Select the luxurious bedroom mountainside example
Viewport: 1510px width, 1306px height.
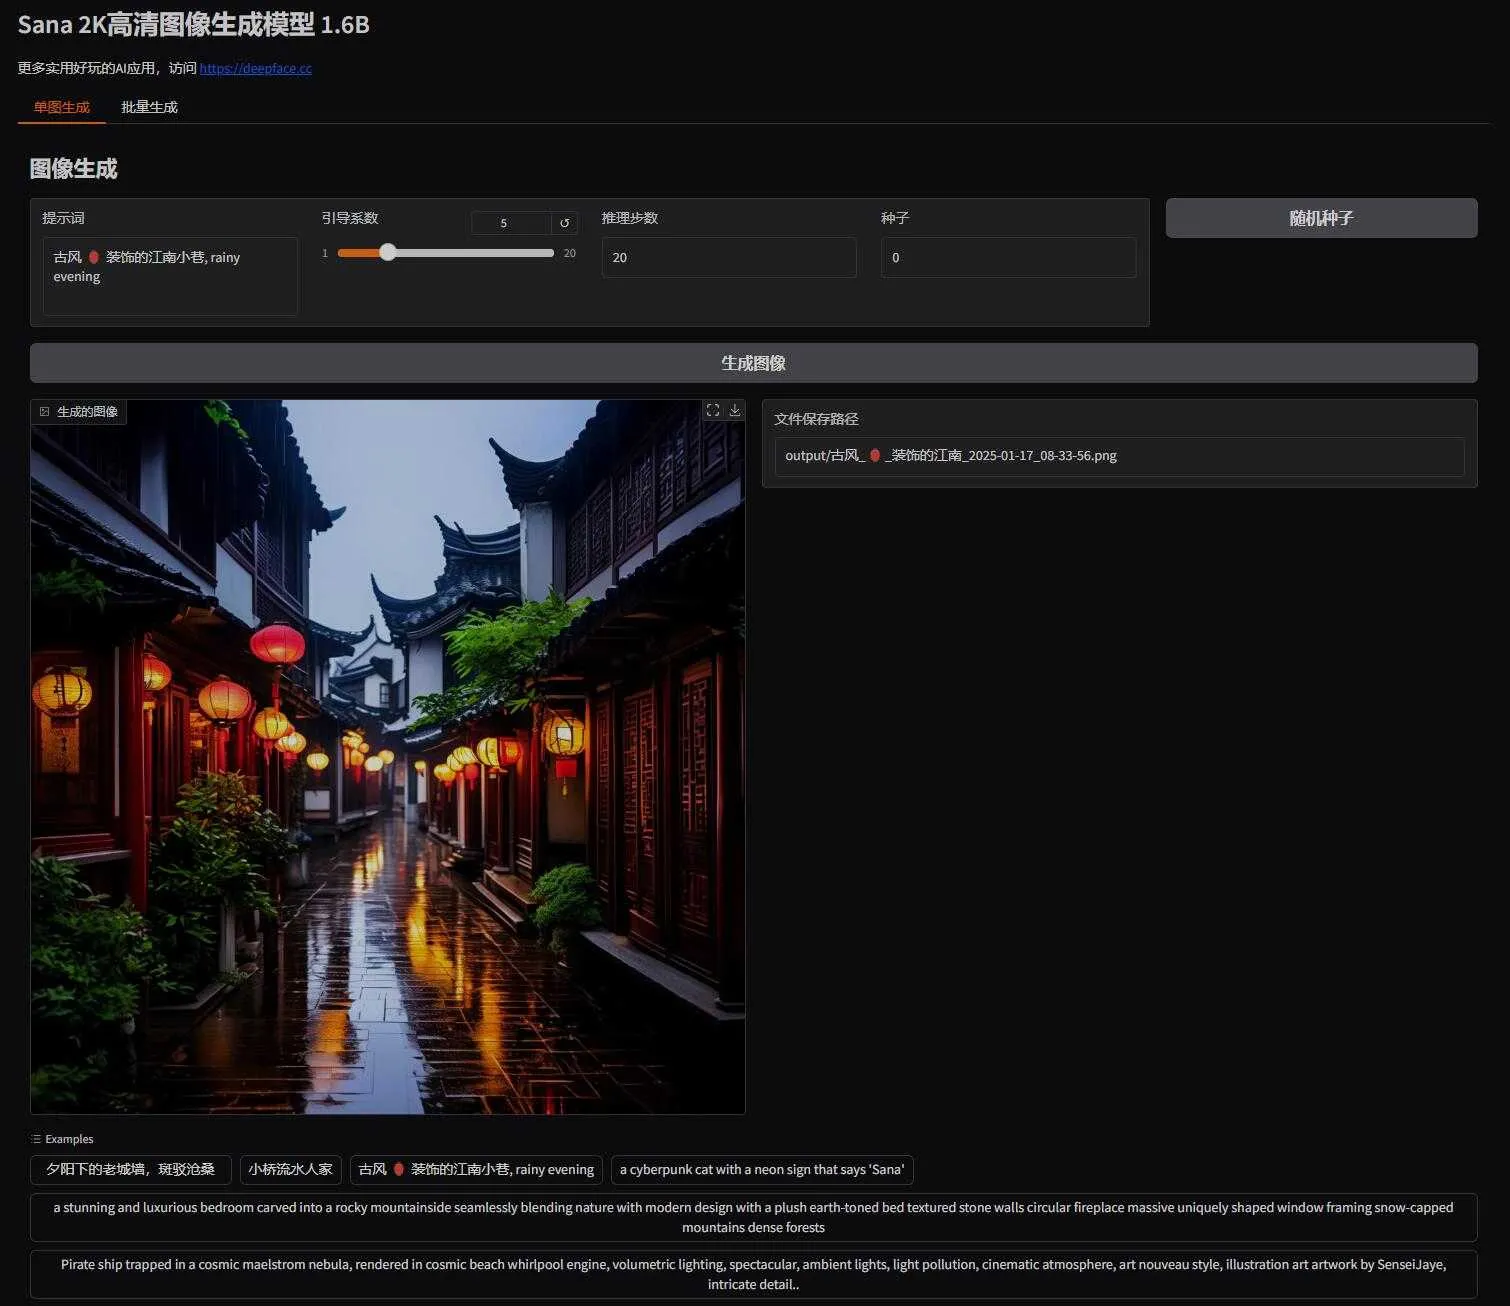753,1217
